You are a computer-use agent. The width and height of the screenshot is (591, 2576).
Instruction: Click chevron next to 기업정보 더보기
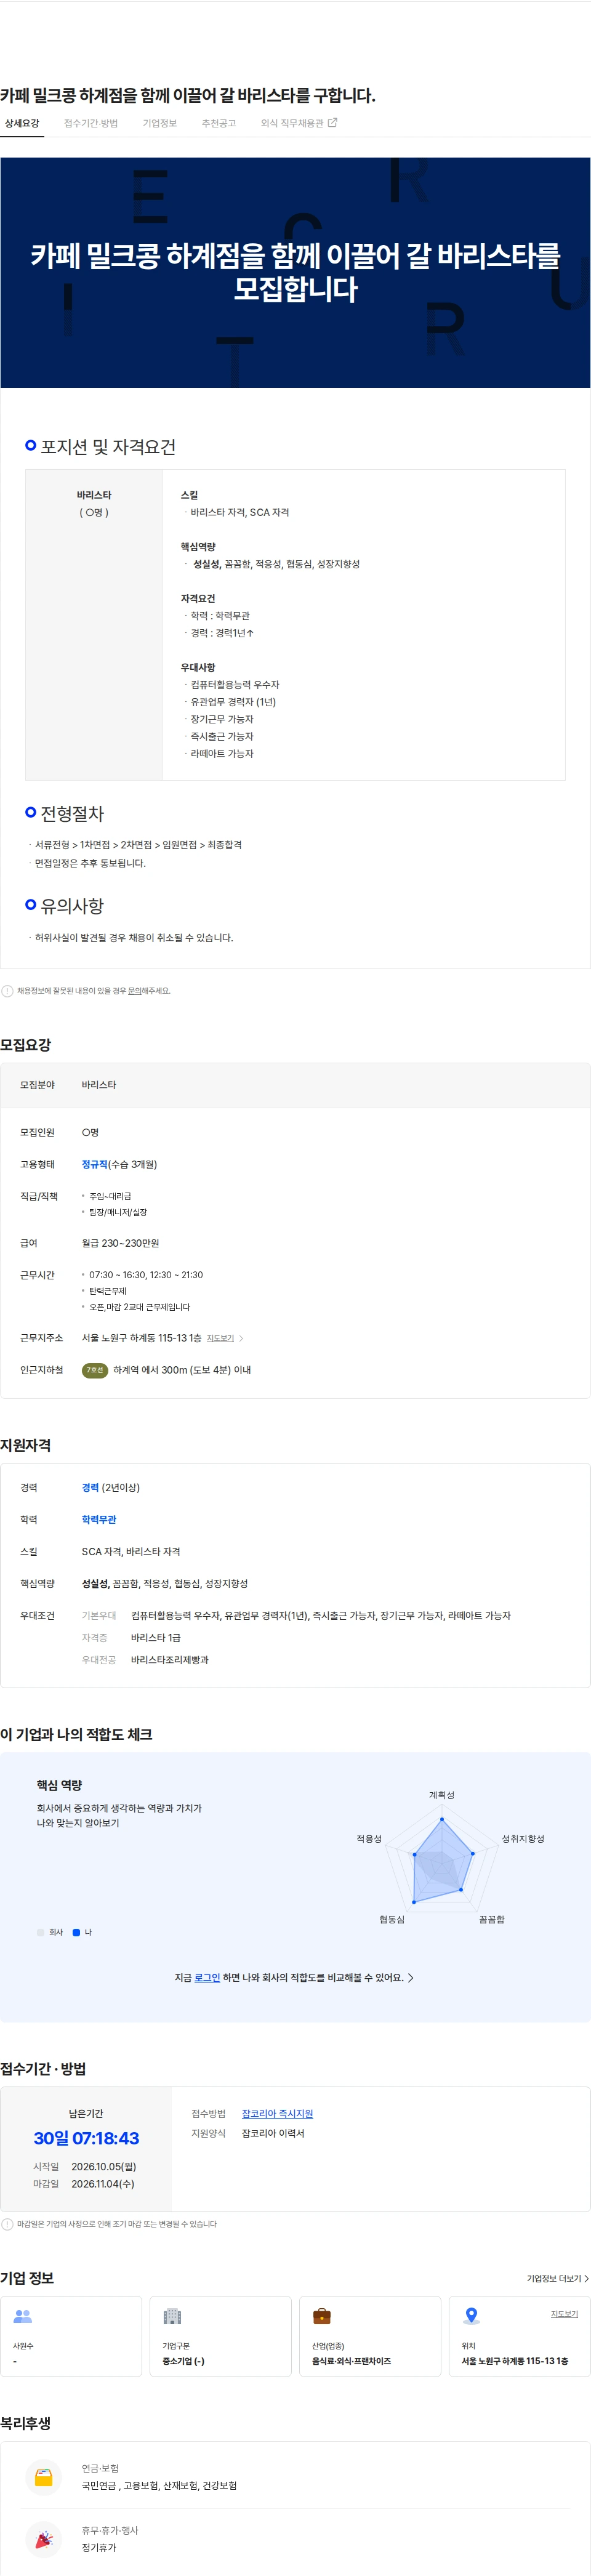click(x=586, y=2278)
